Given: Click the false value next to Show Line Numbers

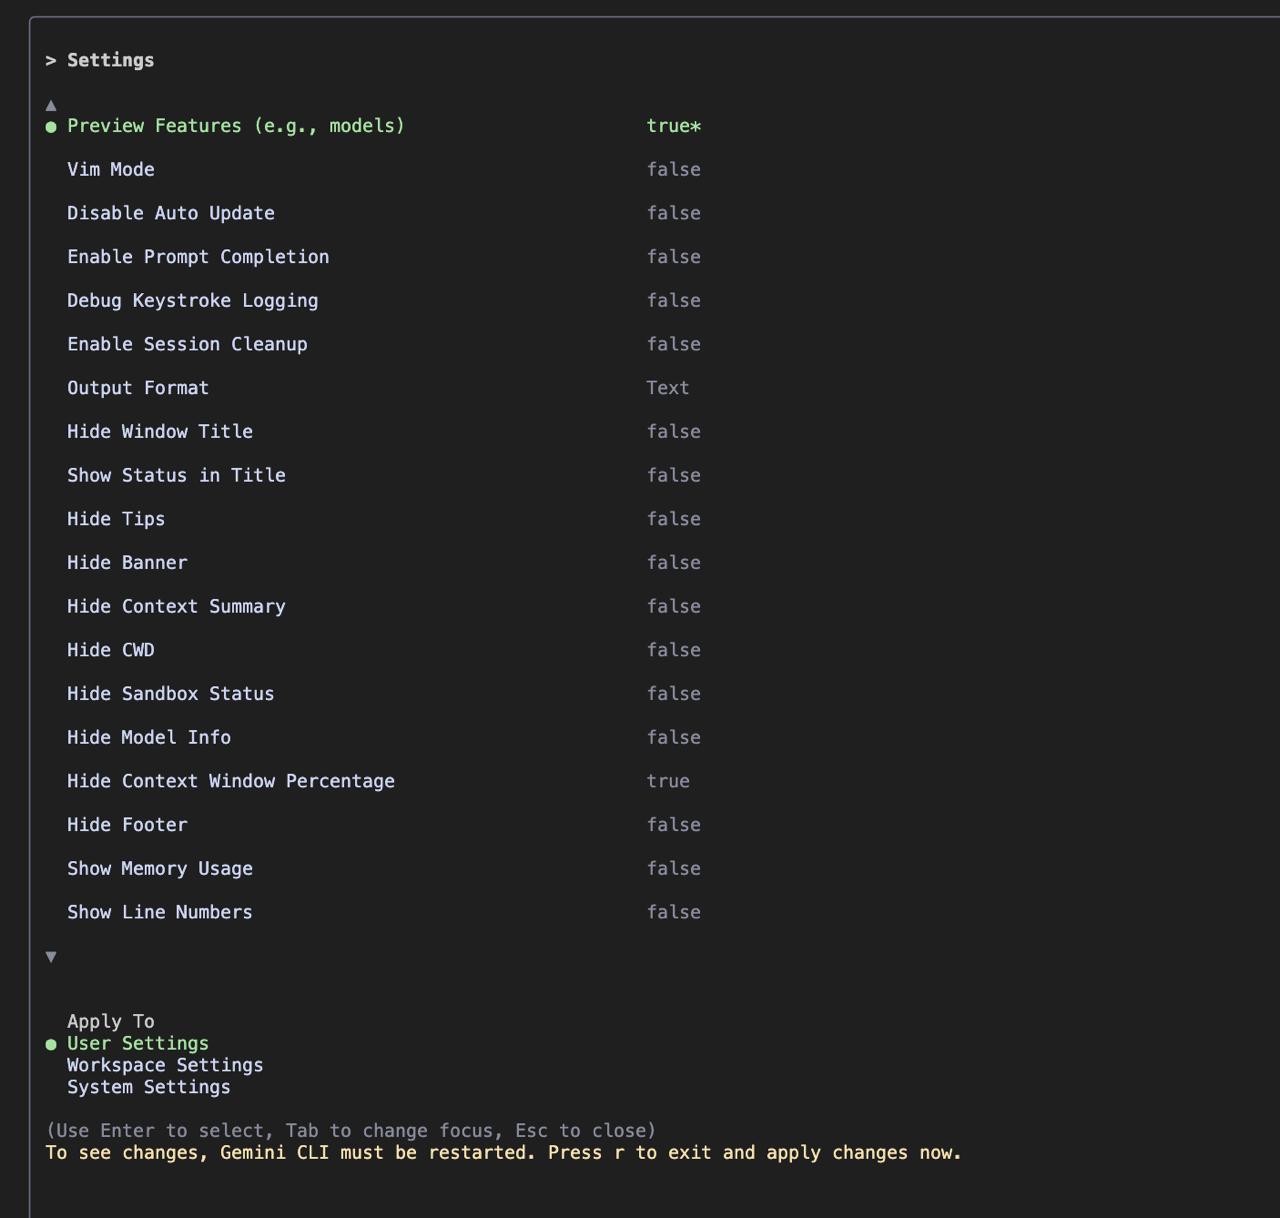Looking at the screenshot, I should click(x=674, y=912).
